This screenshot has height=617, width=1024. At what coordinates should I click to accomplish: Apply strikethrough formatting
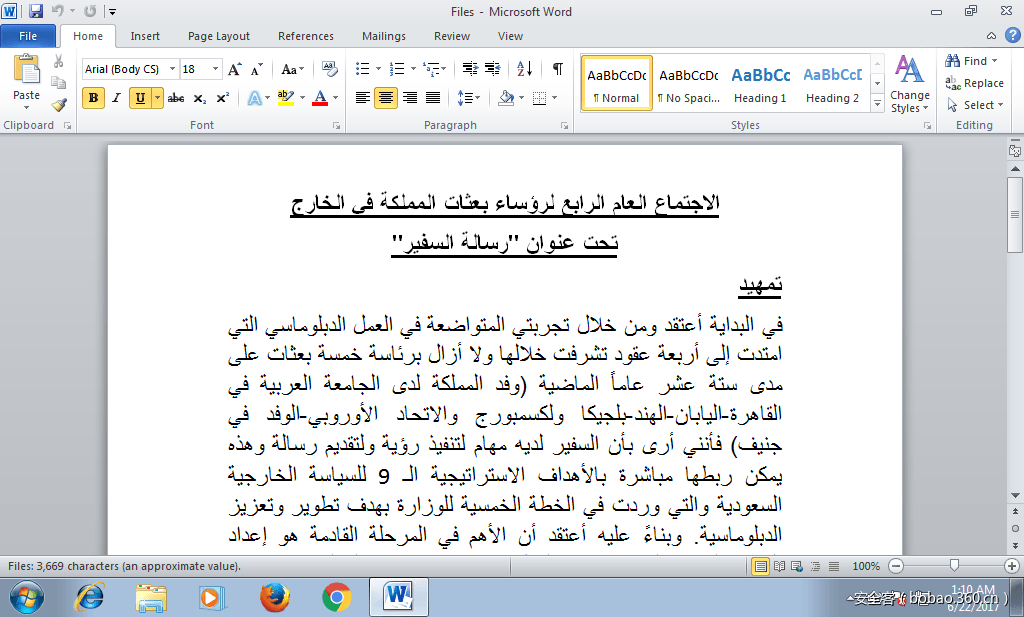pos(176,99)
